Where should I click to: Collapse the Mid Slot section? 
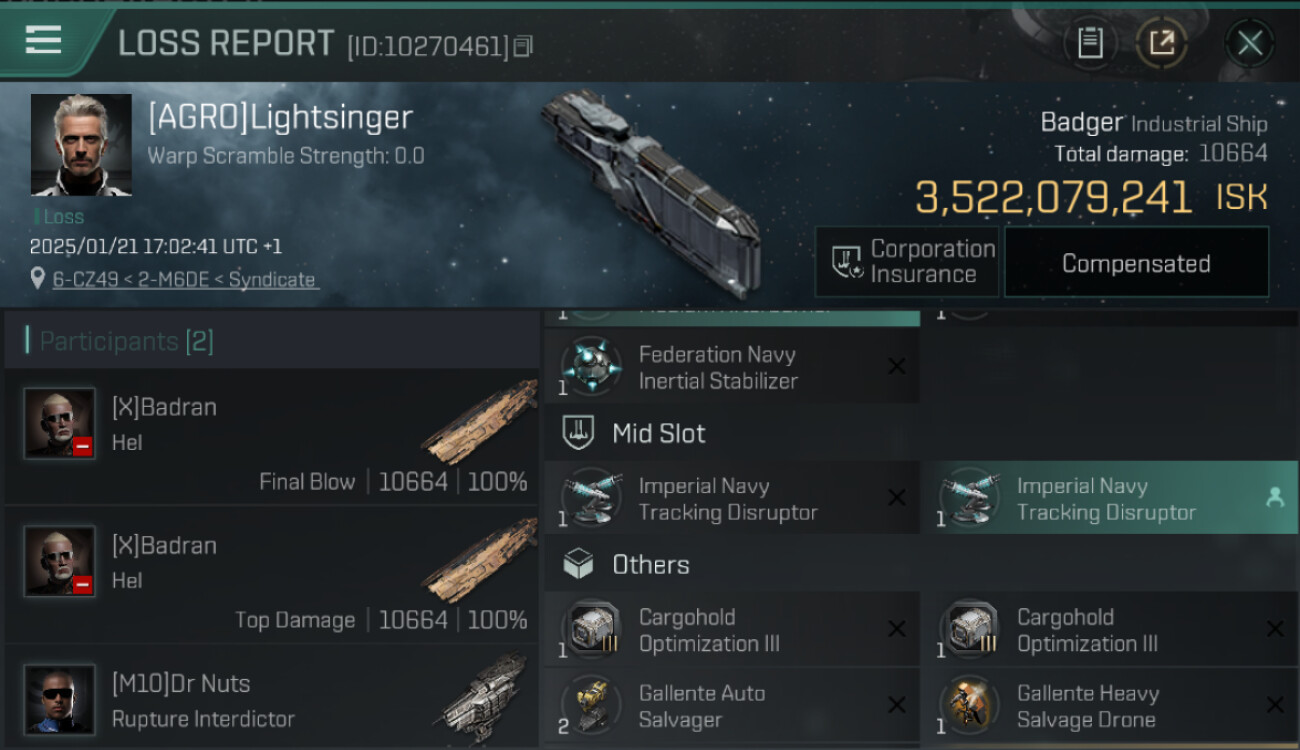pyautogui.click(x=658, y=433)
